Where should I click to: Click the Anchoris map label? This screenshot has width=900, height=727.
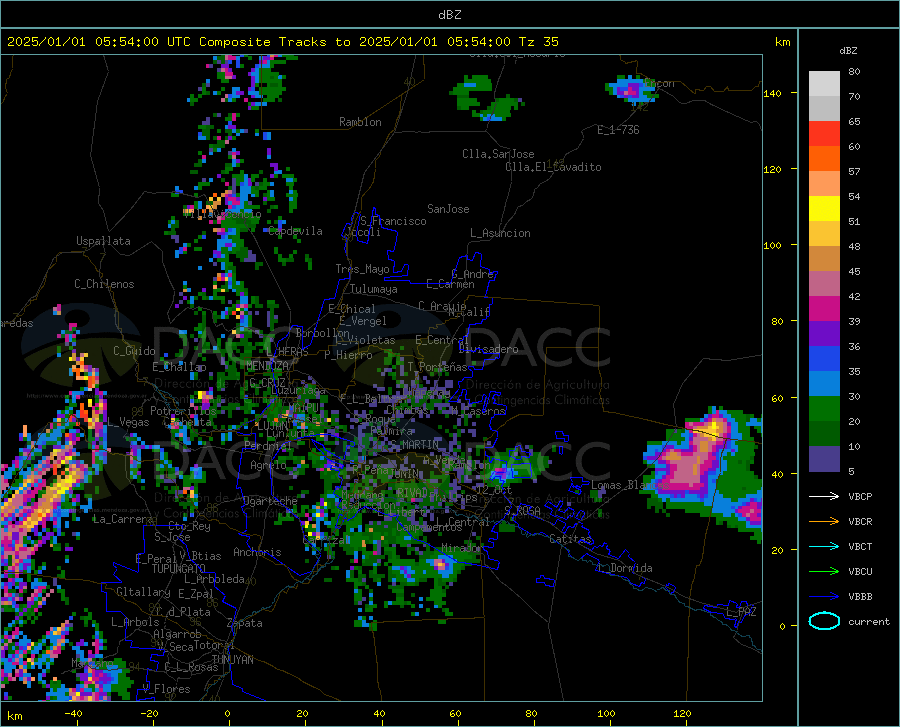(x=257, y=552)
